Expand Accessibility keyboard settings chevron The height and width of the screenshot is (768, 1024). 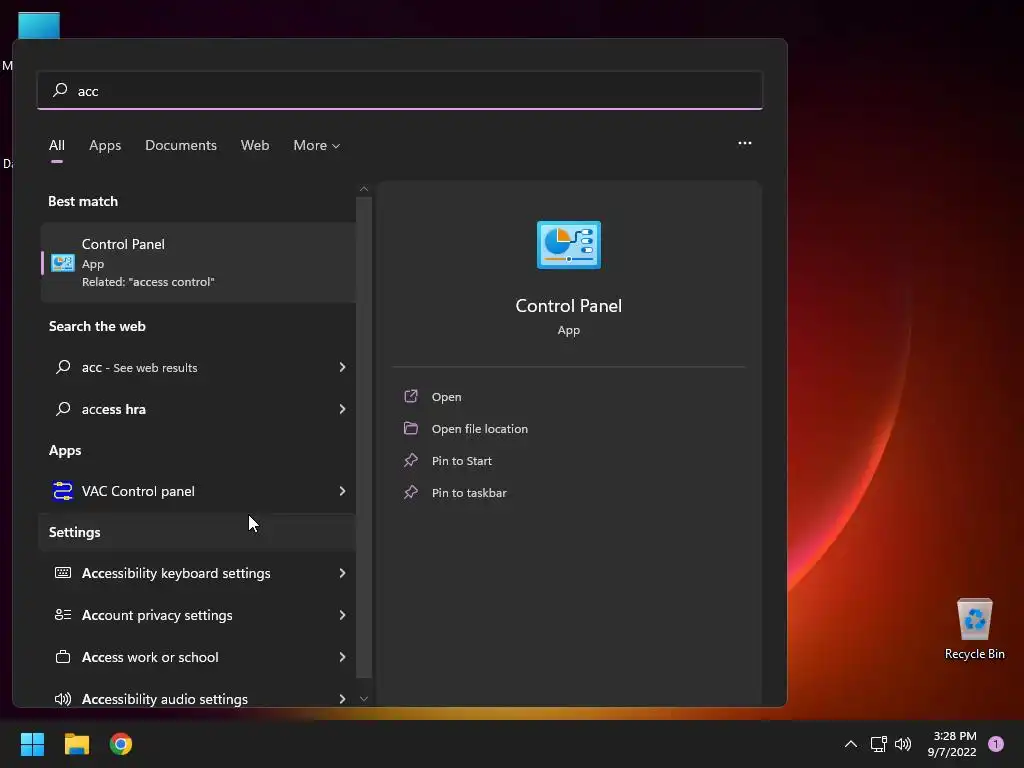(342, 573)
